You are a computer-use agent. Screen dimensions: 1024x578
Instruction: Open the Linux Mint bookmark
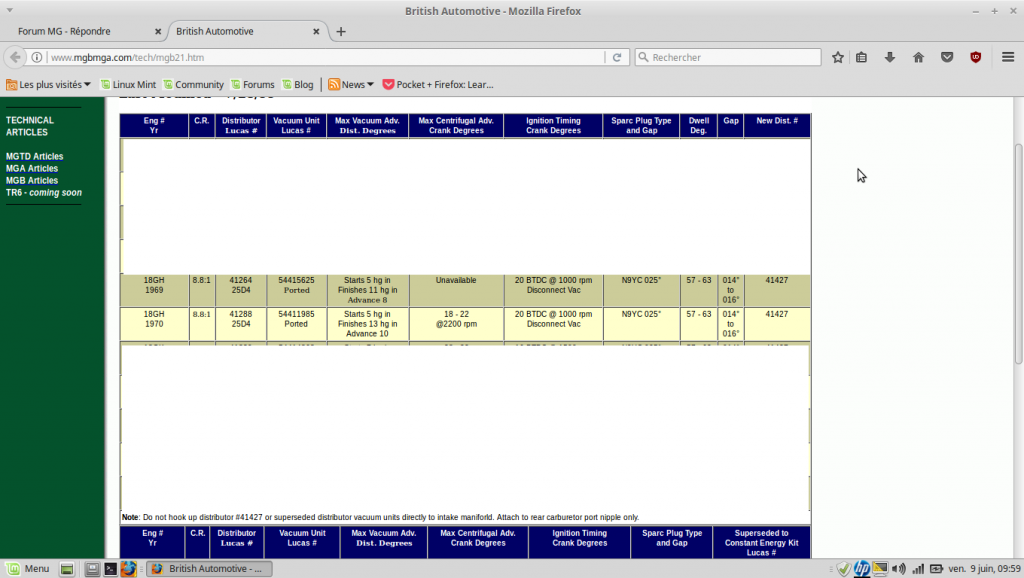(128, 84)
